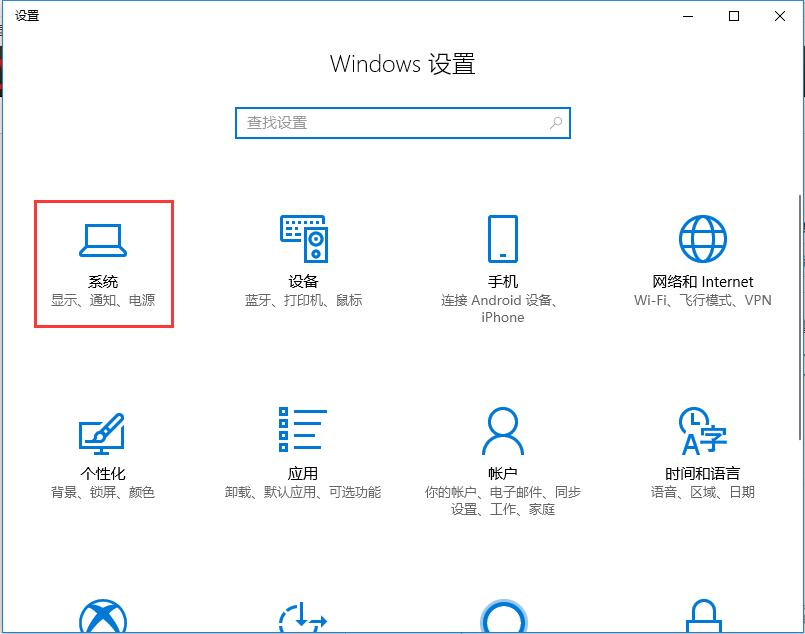This screenshot has width=805, height=634.
Task: Click the magnifier icon in search box
Action: point(556,123)
